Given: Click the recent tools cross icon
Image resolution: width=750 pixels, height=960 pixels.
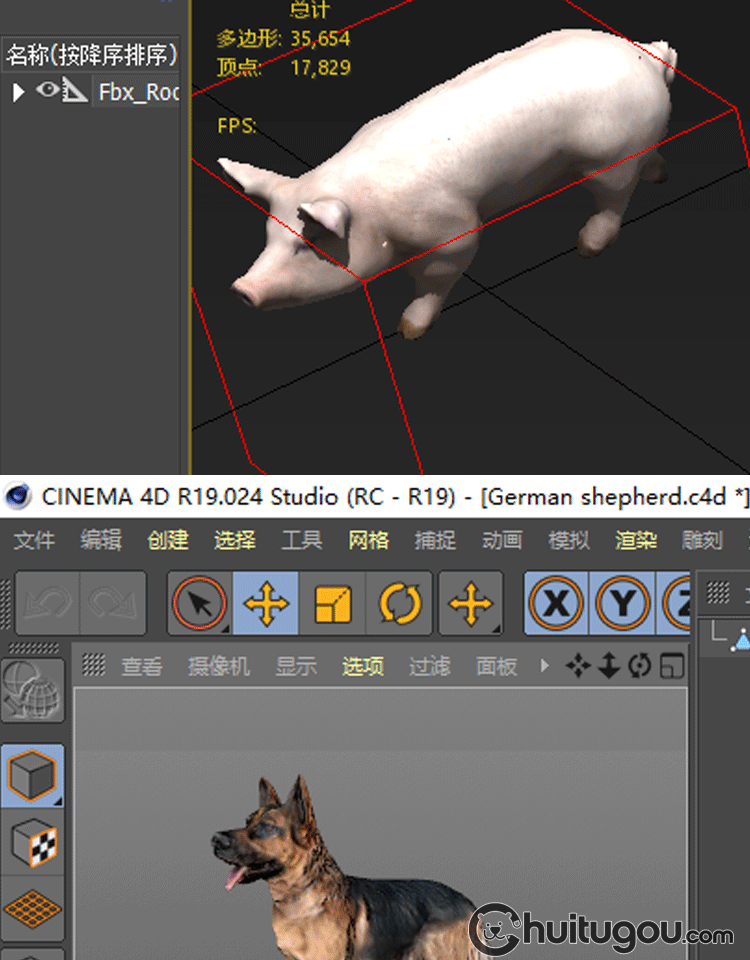Looking at the screenshot, I should [x=471, y=603].
